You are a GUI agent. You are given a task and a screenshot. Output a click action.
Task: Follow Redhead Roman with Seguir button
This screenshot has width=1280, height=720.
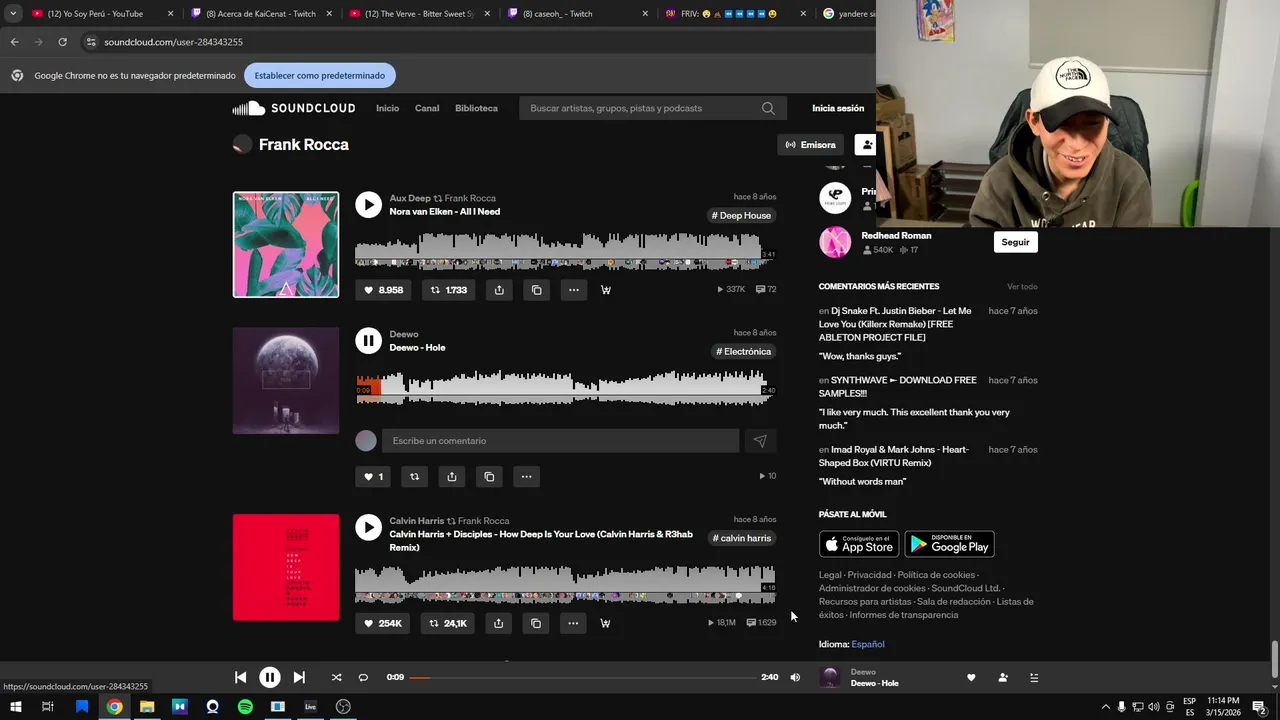pos(1015,242)
